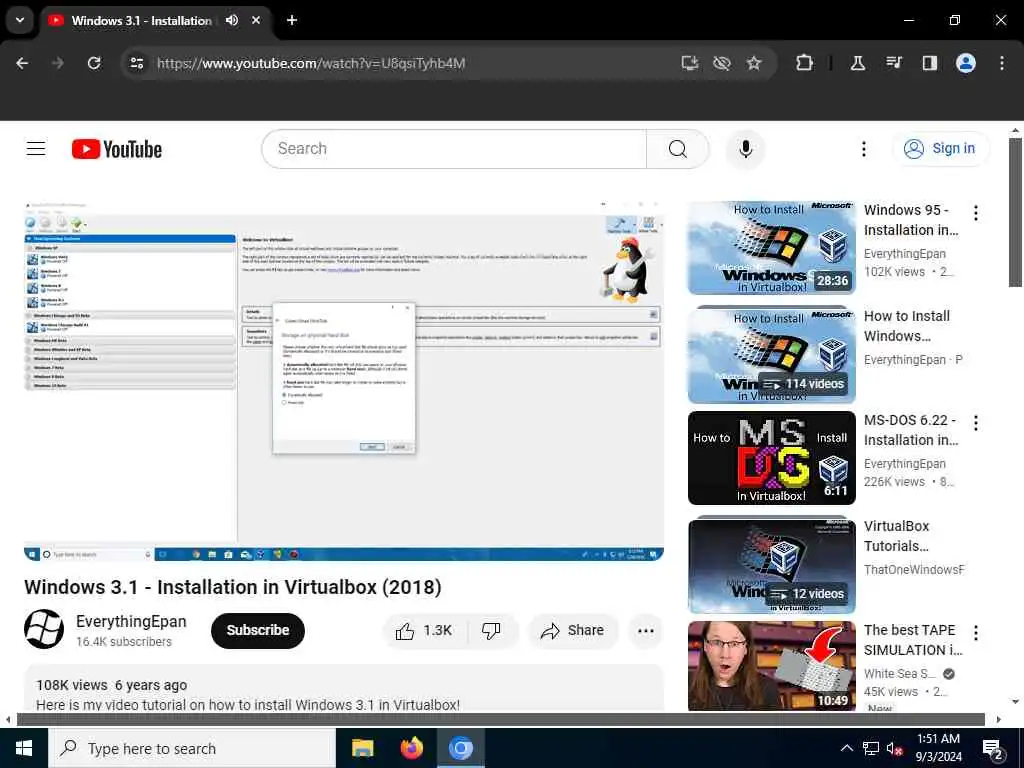Image resolution: width=1024 pixels, height=768 pixels.
Task: Go to the YouTube home logo
Action: (117, 149)
